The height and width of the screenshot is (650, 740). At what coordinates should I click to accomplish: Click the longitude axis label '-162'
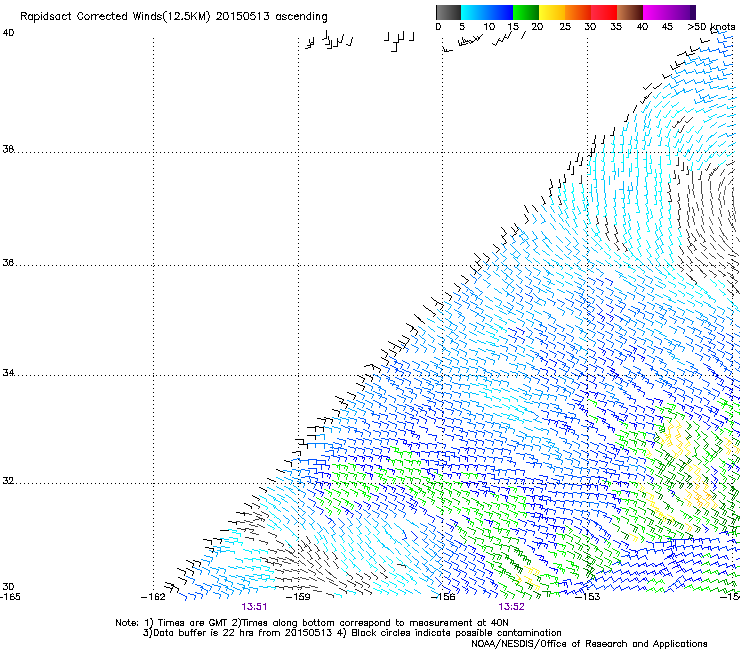pyautogui.click(x=153, y=597)
